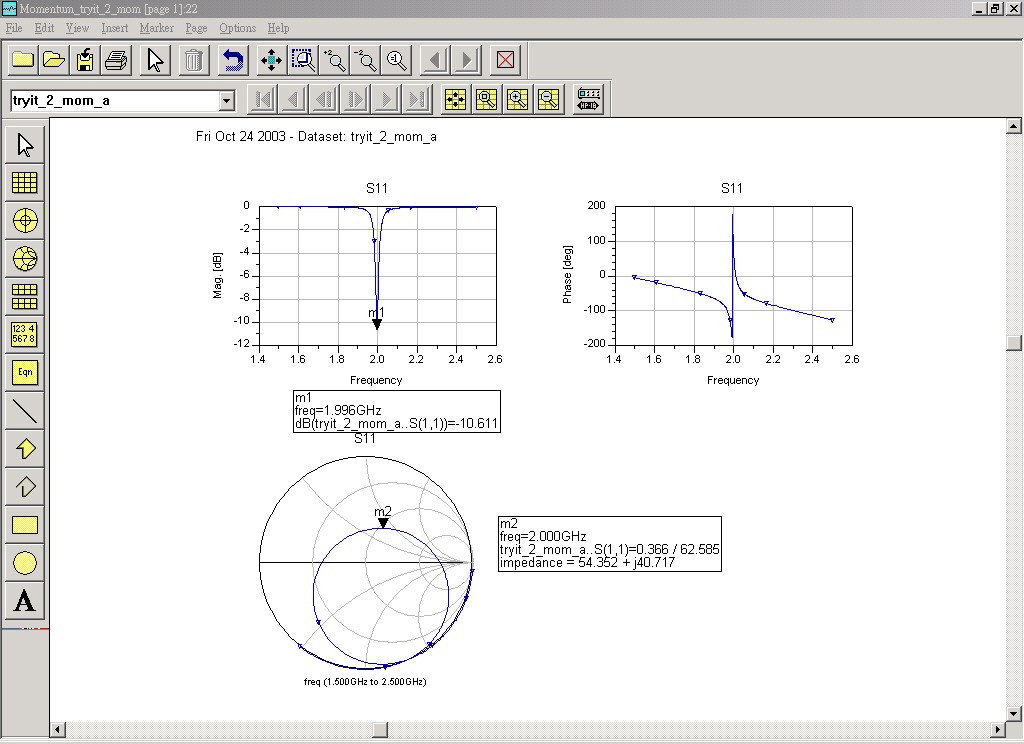
Task: Select the m2 impedance readout box
Action: [610, 544]
